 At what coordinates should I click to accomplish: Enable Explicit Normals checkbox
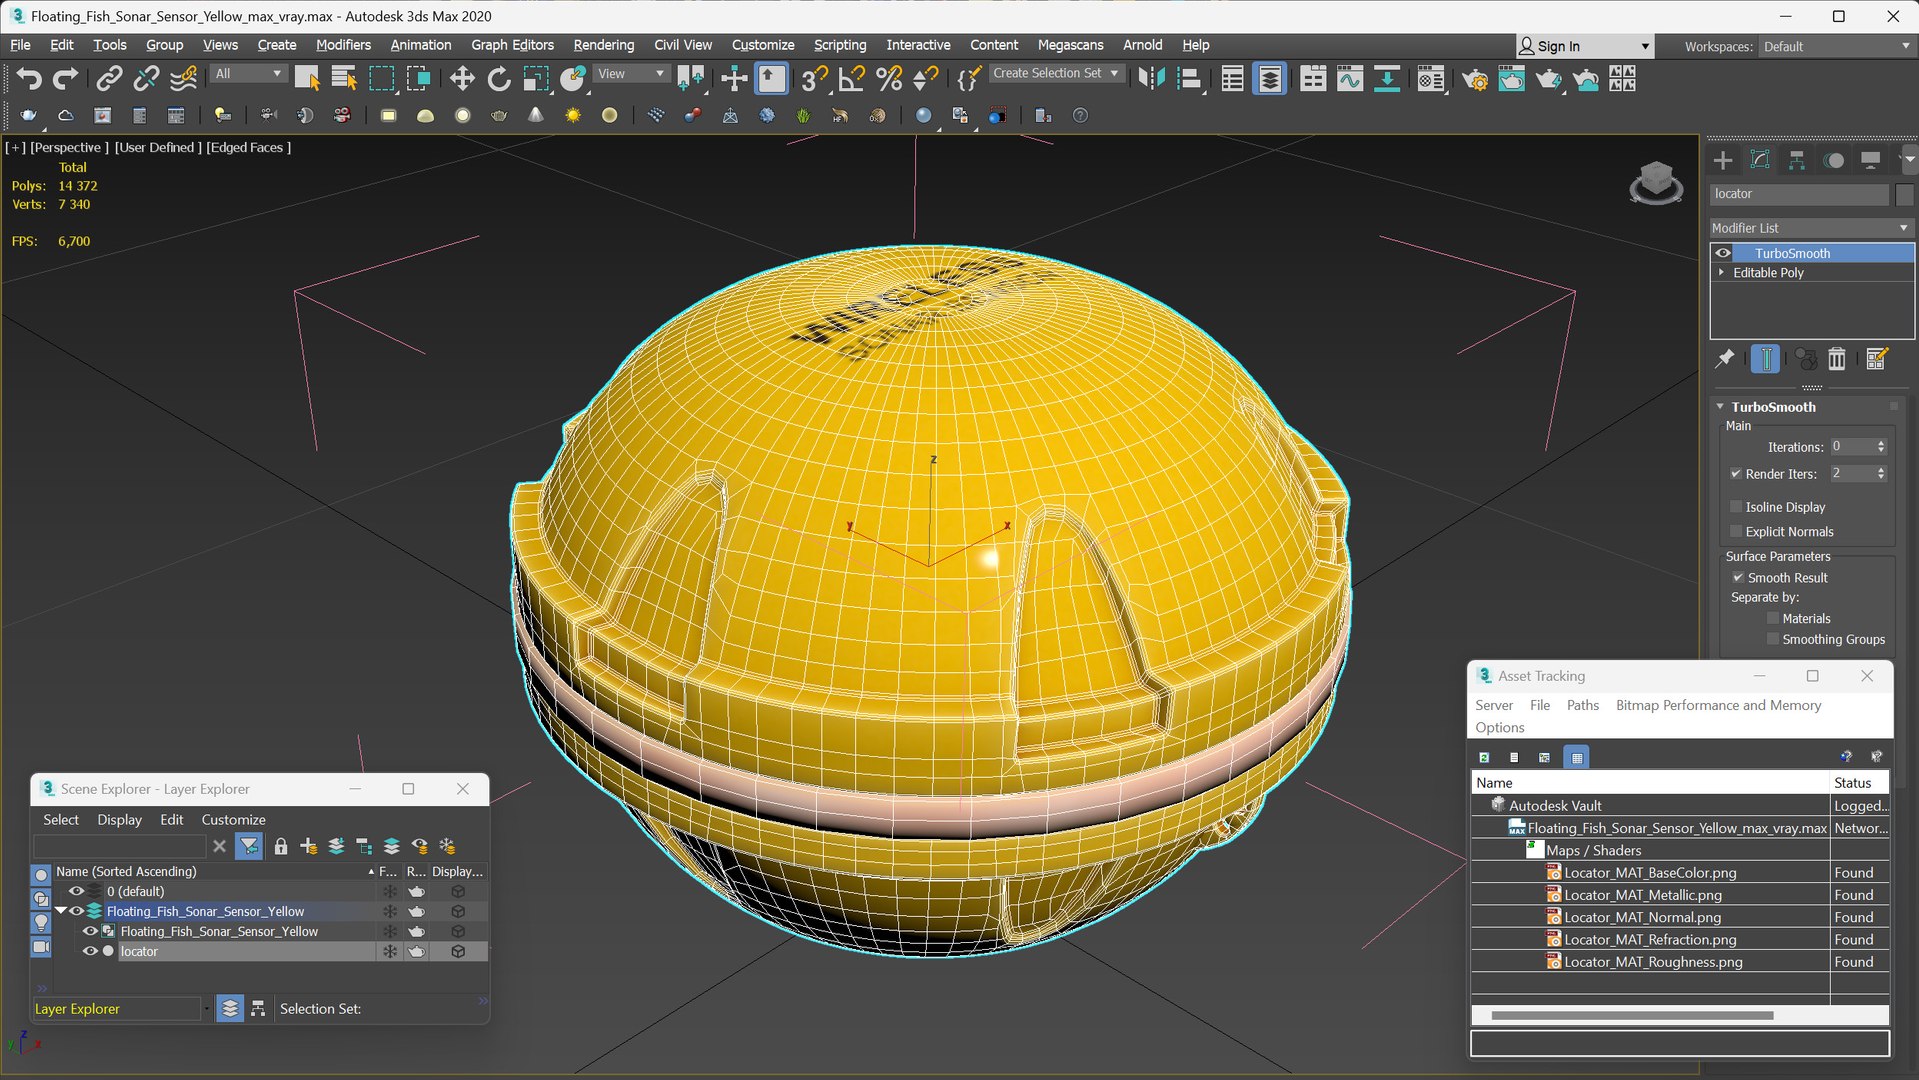pos(1736,532)
